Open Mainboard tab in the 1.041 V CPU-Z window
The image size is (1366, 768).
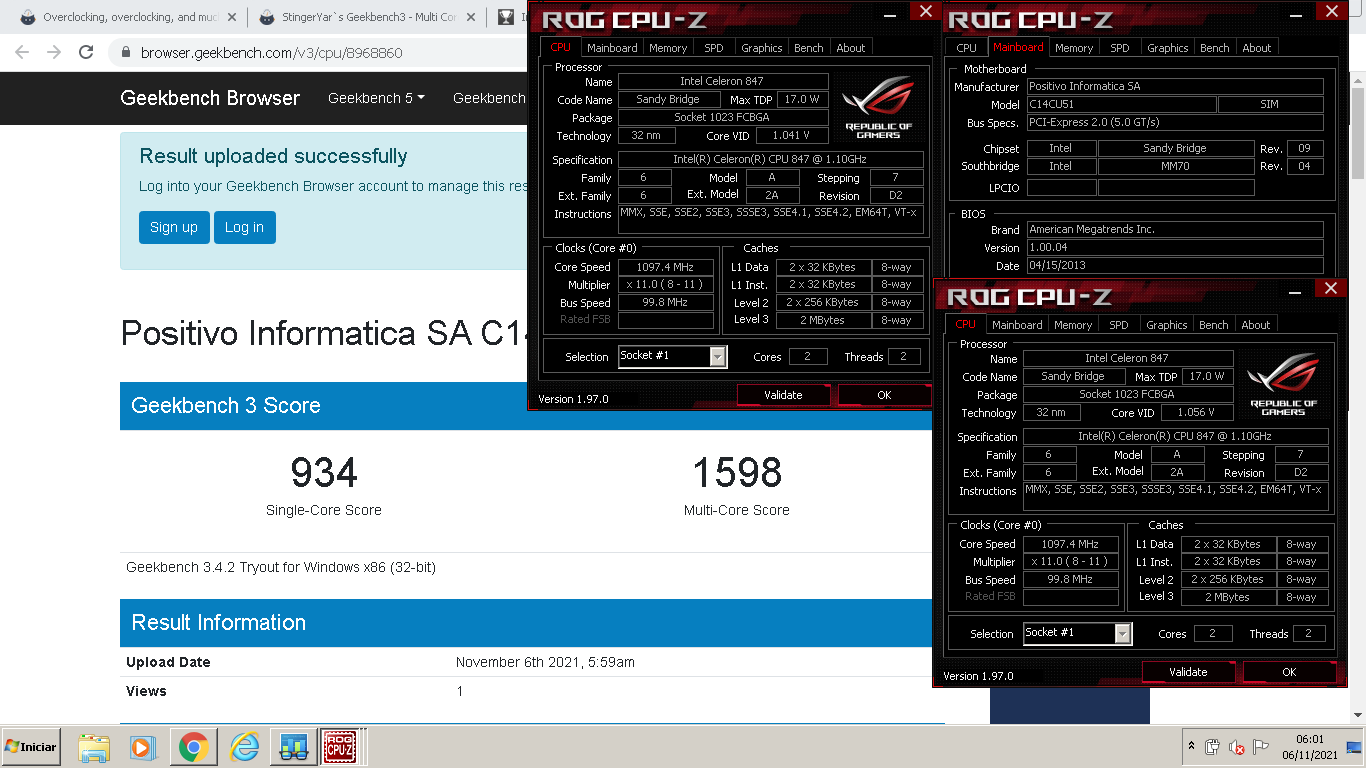click(x=612, y=48)
